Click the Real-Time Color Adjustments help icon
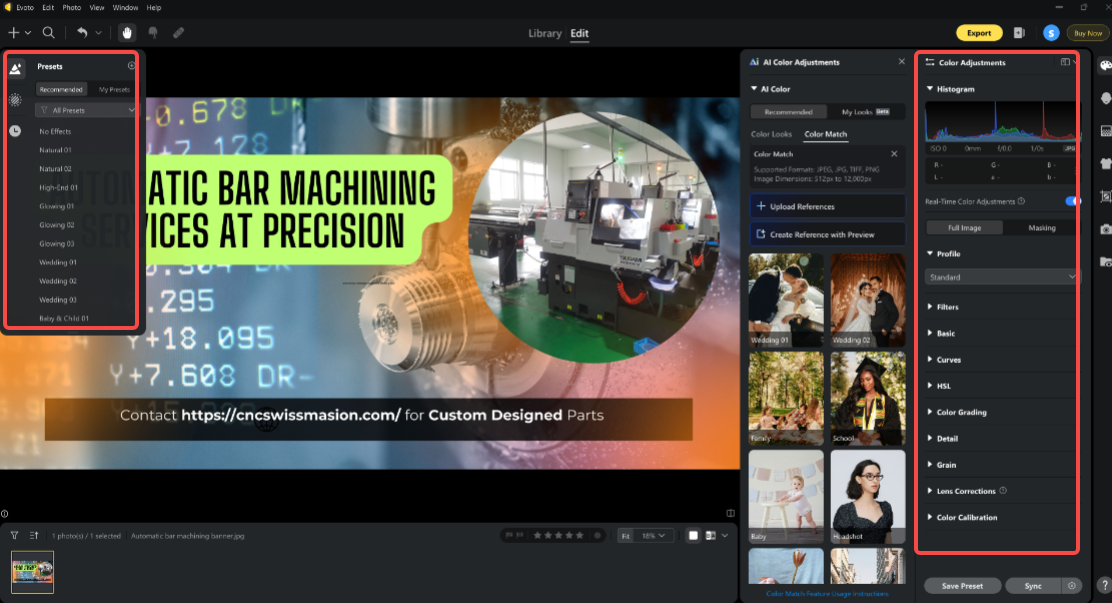The width and height of the screenshot is (1112, 603). tap(1021, 201)
